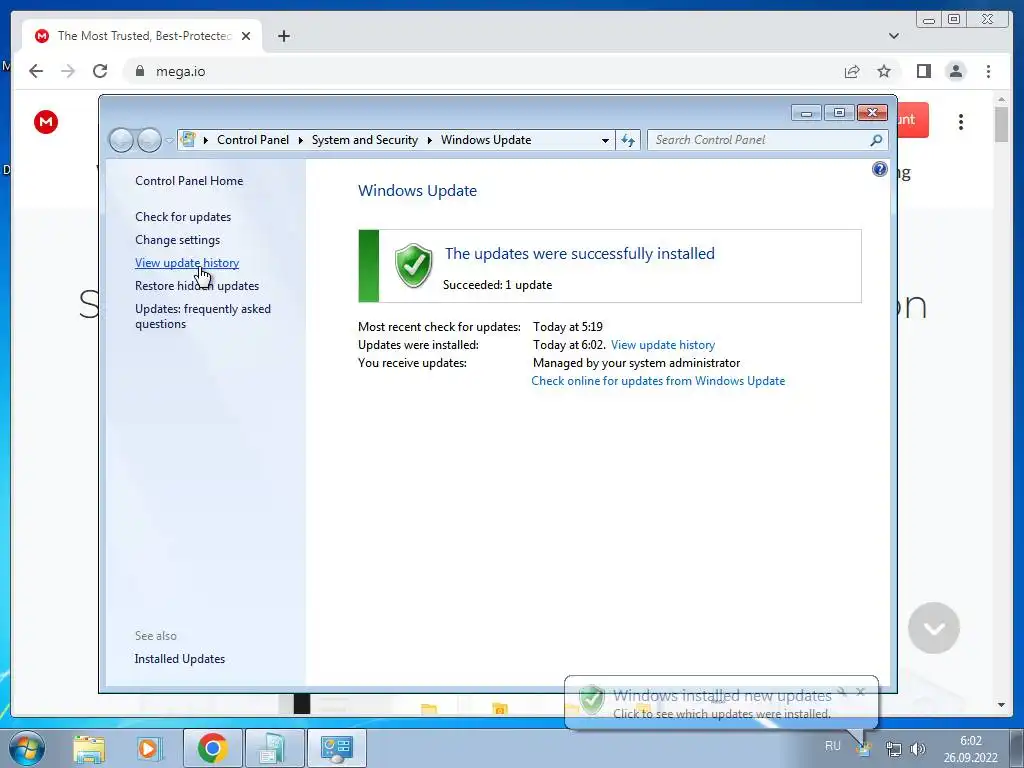This screenshot has height=768, width=1024.
Task: Click the Control Panel breadcrumb
Action: point(253,140)
